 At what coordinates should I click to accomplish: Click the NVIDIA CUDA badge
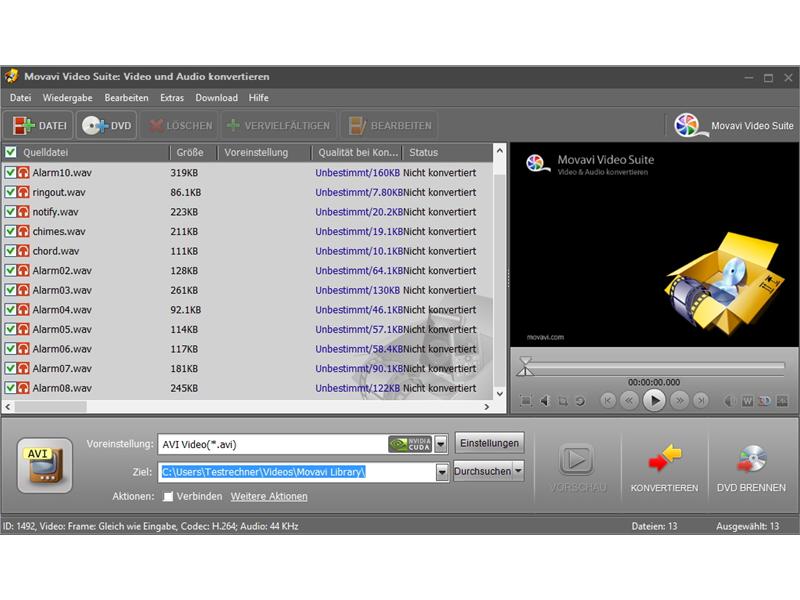click(x=410, y=444)
